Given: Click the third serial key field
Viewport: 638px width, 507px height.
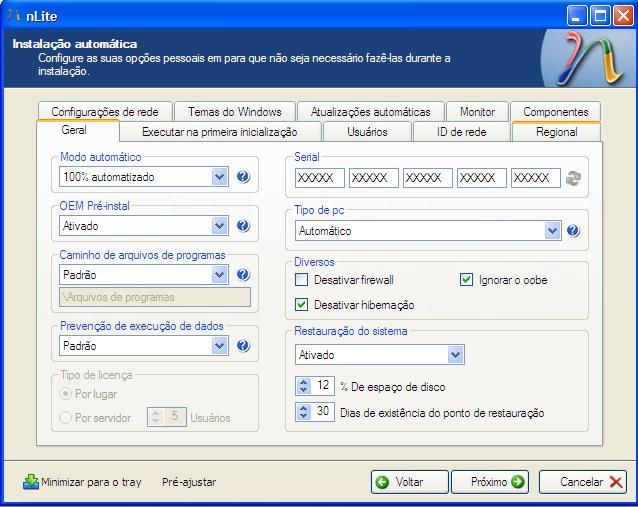Looking at the screenshot, I should pos(428,178).
